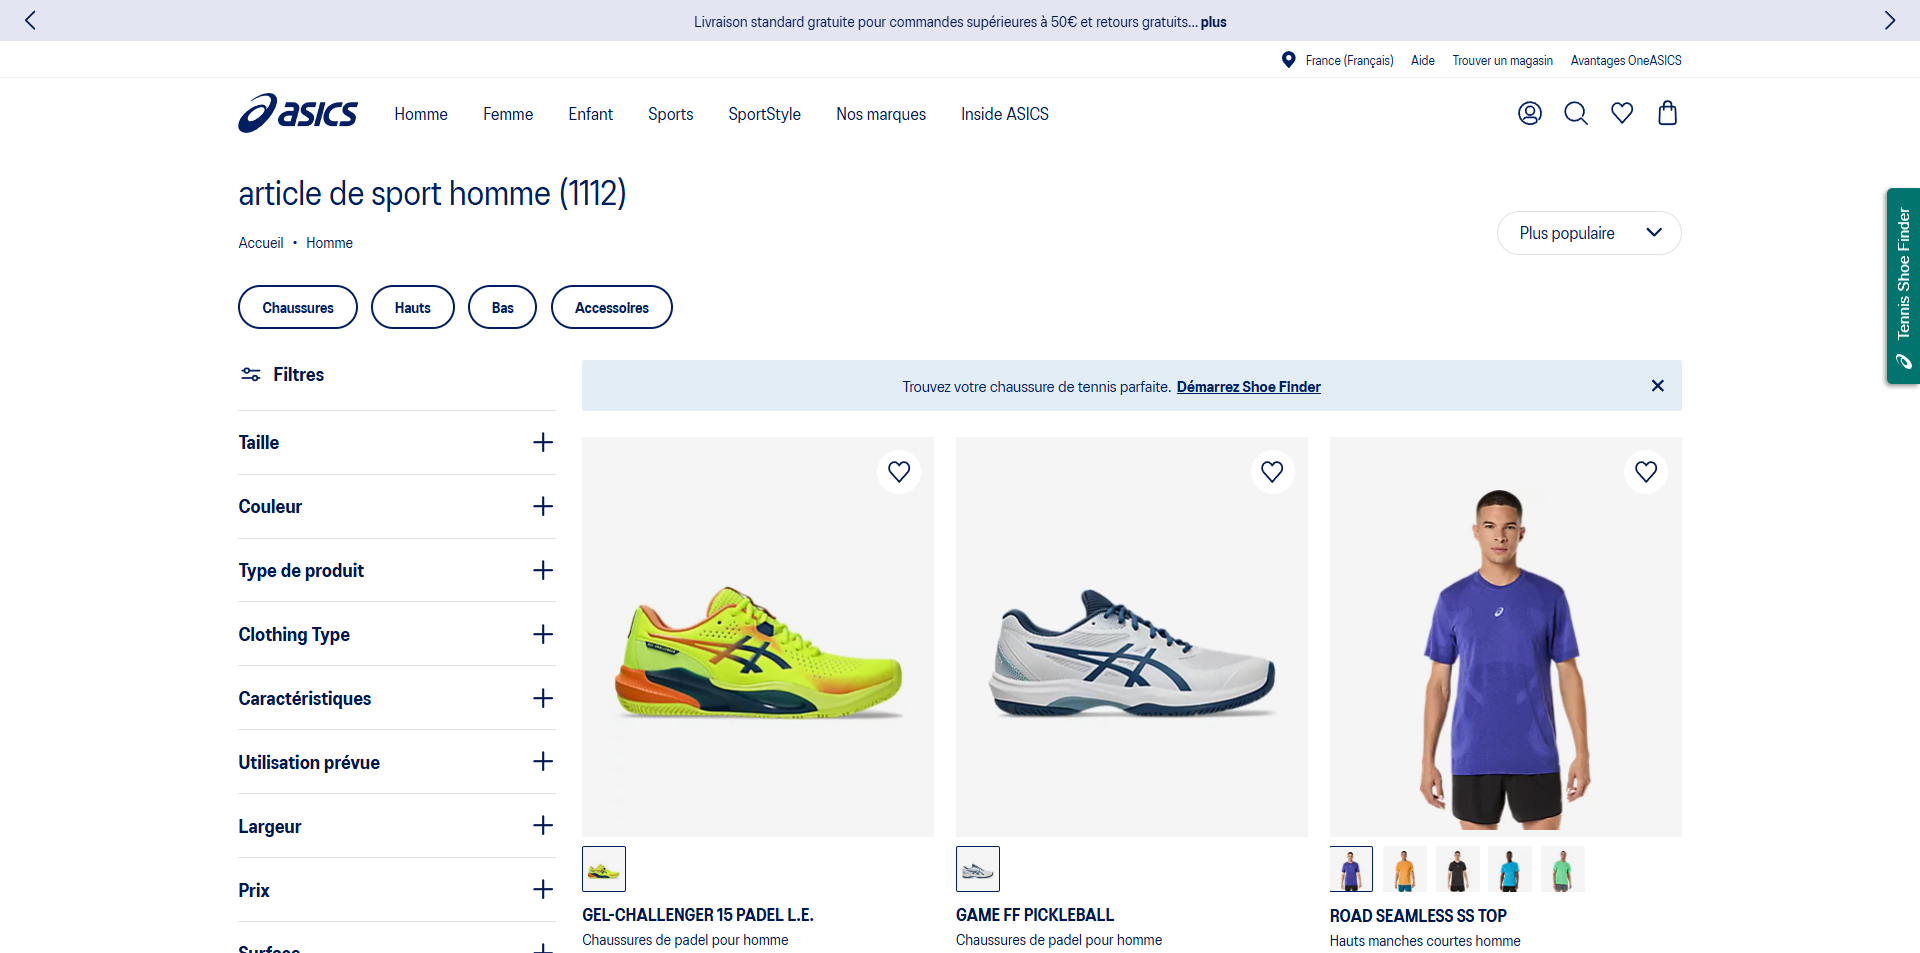Screen dimensions: 1920x953
Task: Open the Homme menu
Action: click(x=421, y=114)
